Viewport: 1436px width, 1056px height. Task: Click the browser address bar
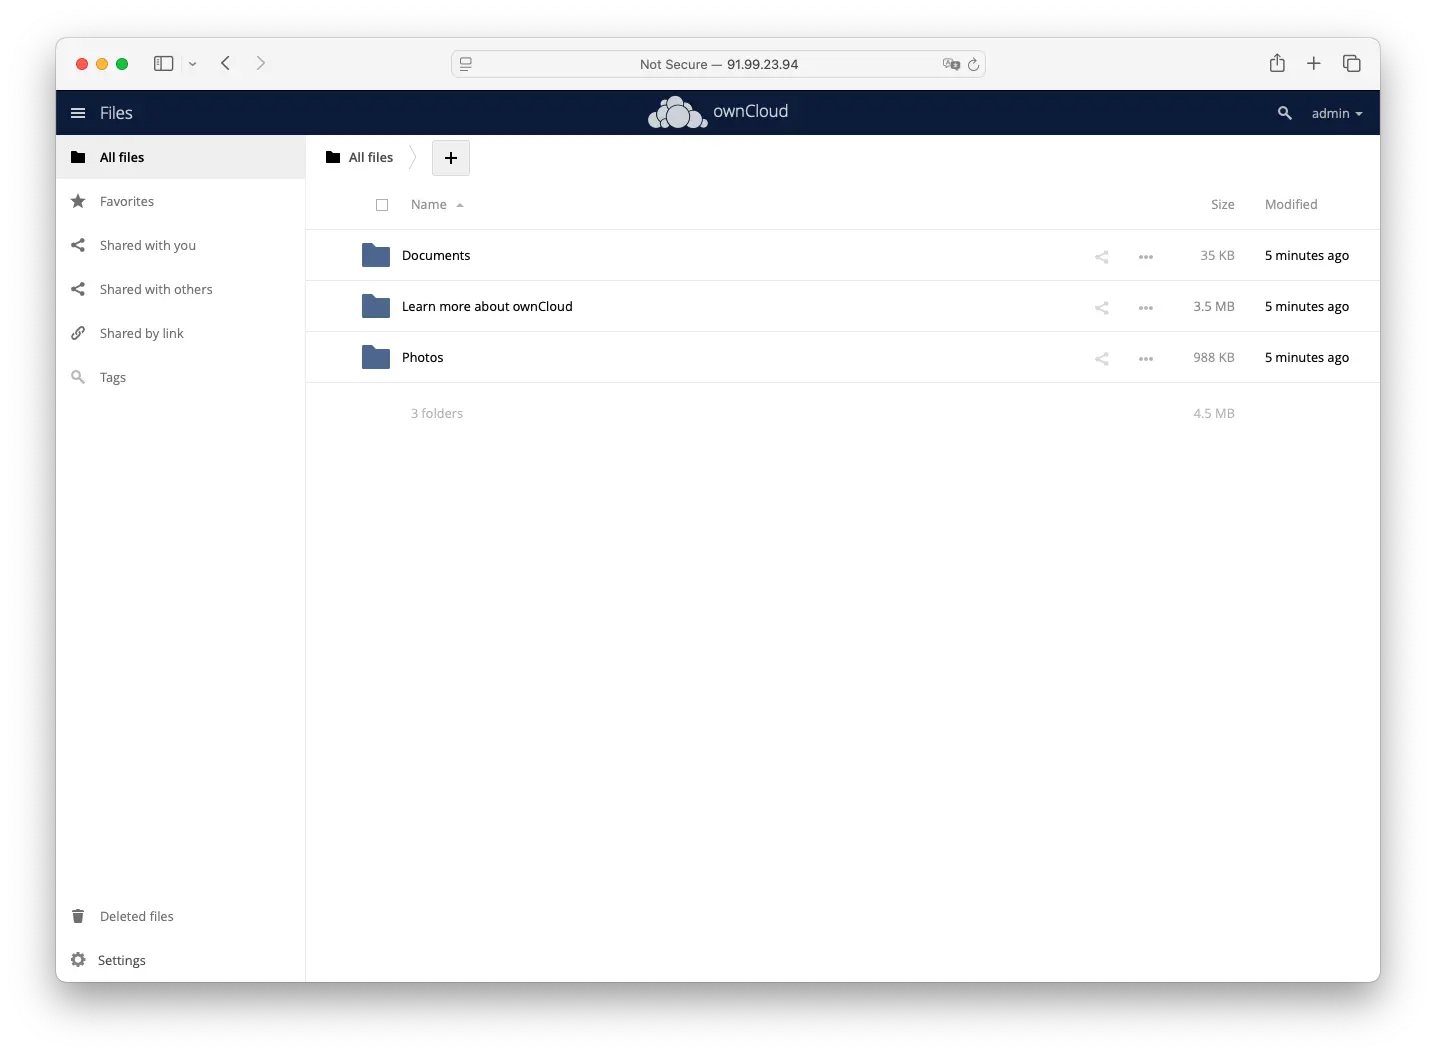pyautogui.click(x=718, y=64)
